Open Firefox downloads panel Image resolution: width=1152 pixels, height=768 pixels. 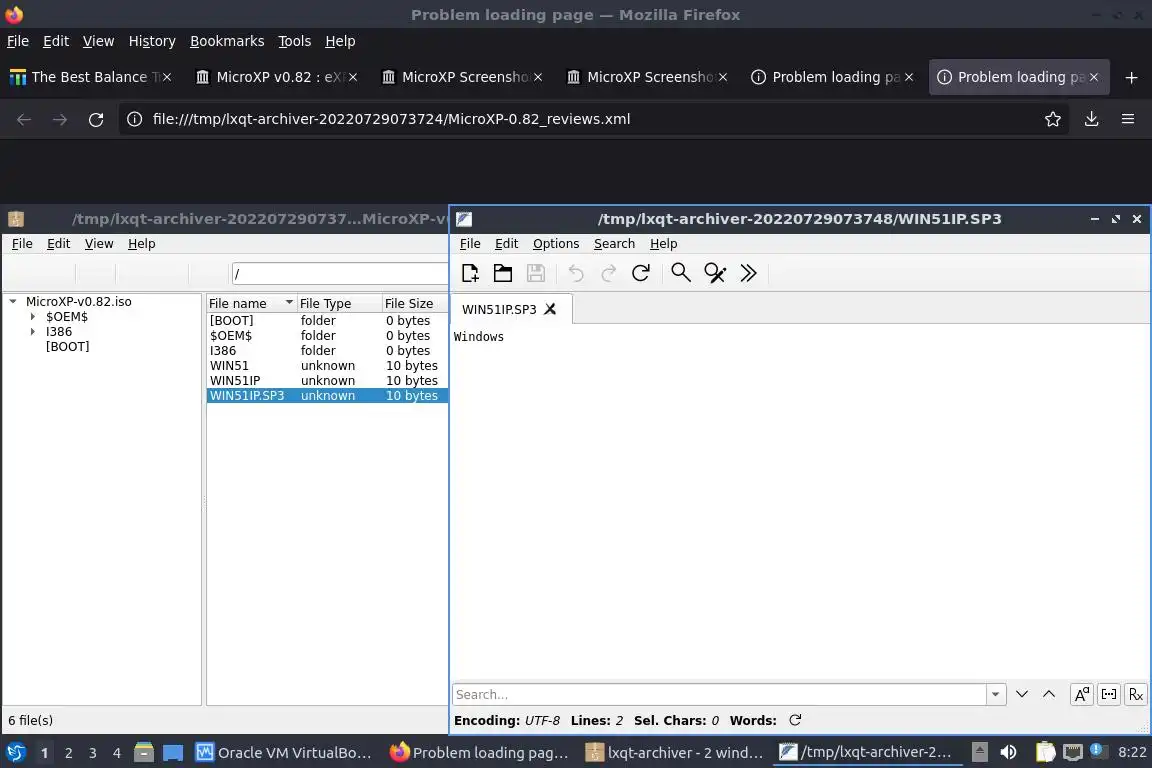[x=1092, y=119]
